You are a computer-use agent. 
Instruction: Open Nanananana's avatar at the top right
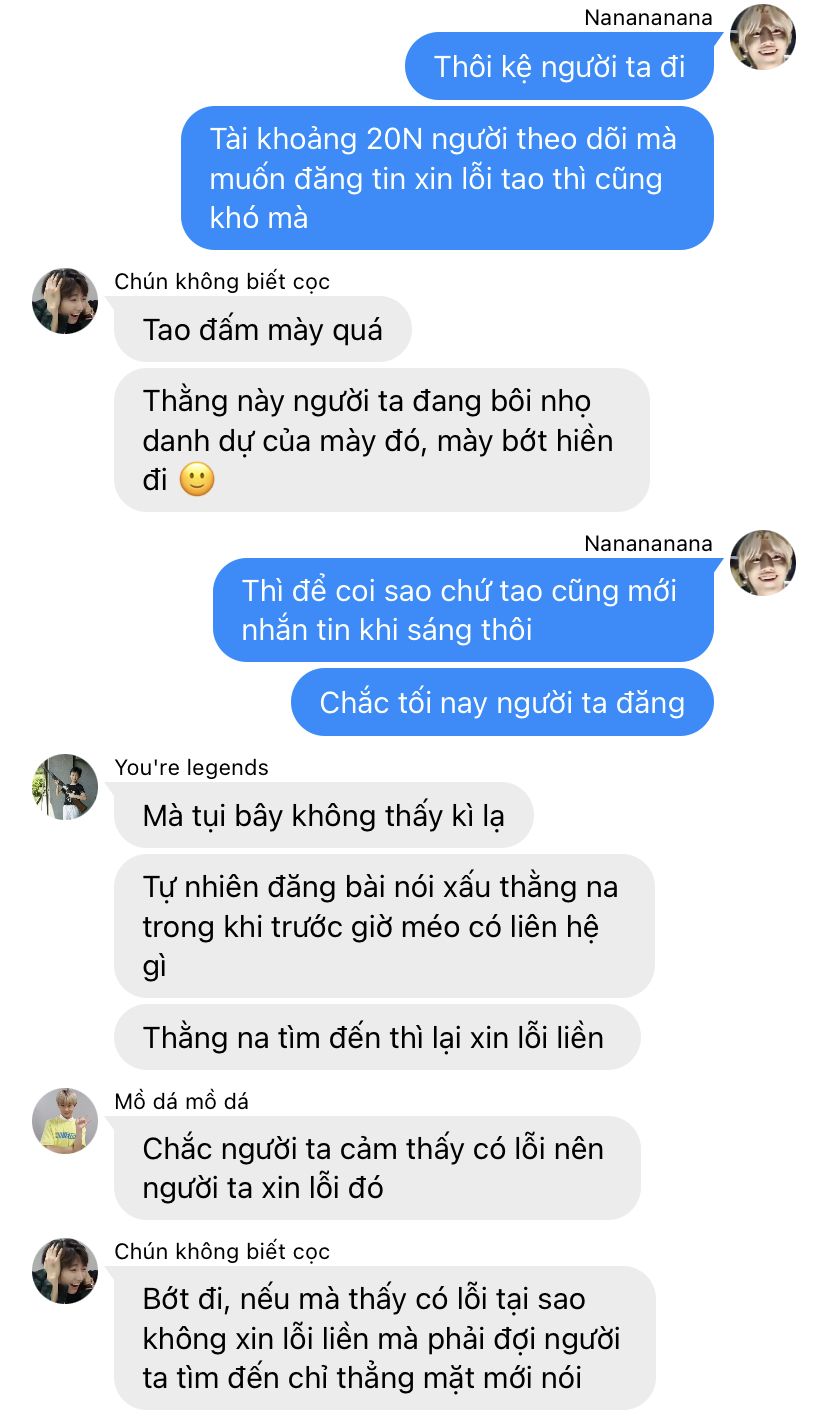pyautogui.click(x=763, y=37)
